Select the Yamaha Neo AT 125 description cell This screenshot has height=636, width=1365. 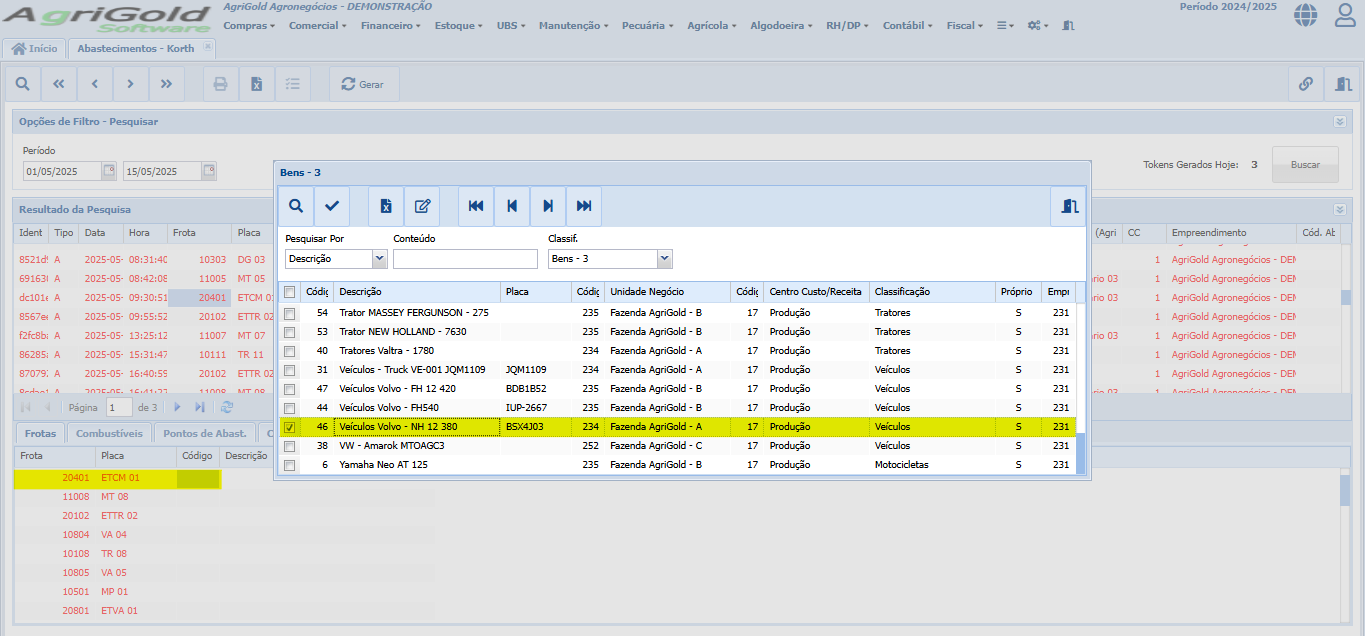(417, 465)
